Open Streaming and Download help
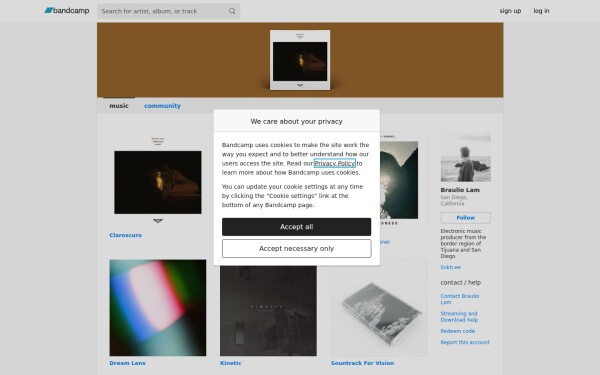Viewport: 600px width, 375px height. point(459,317)
